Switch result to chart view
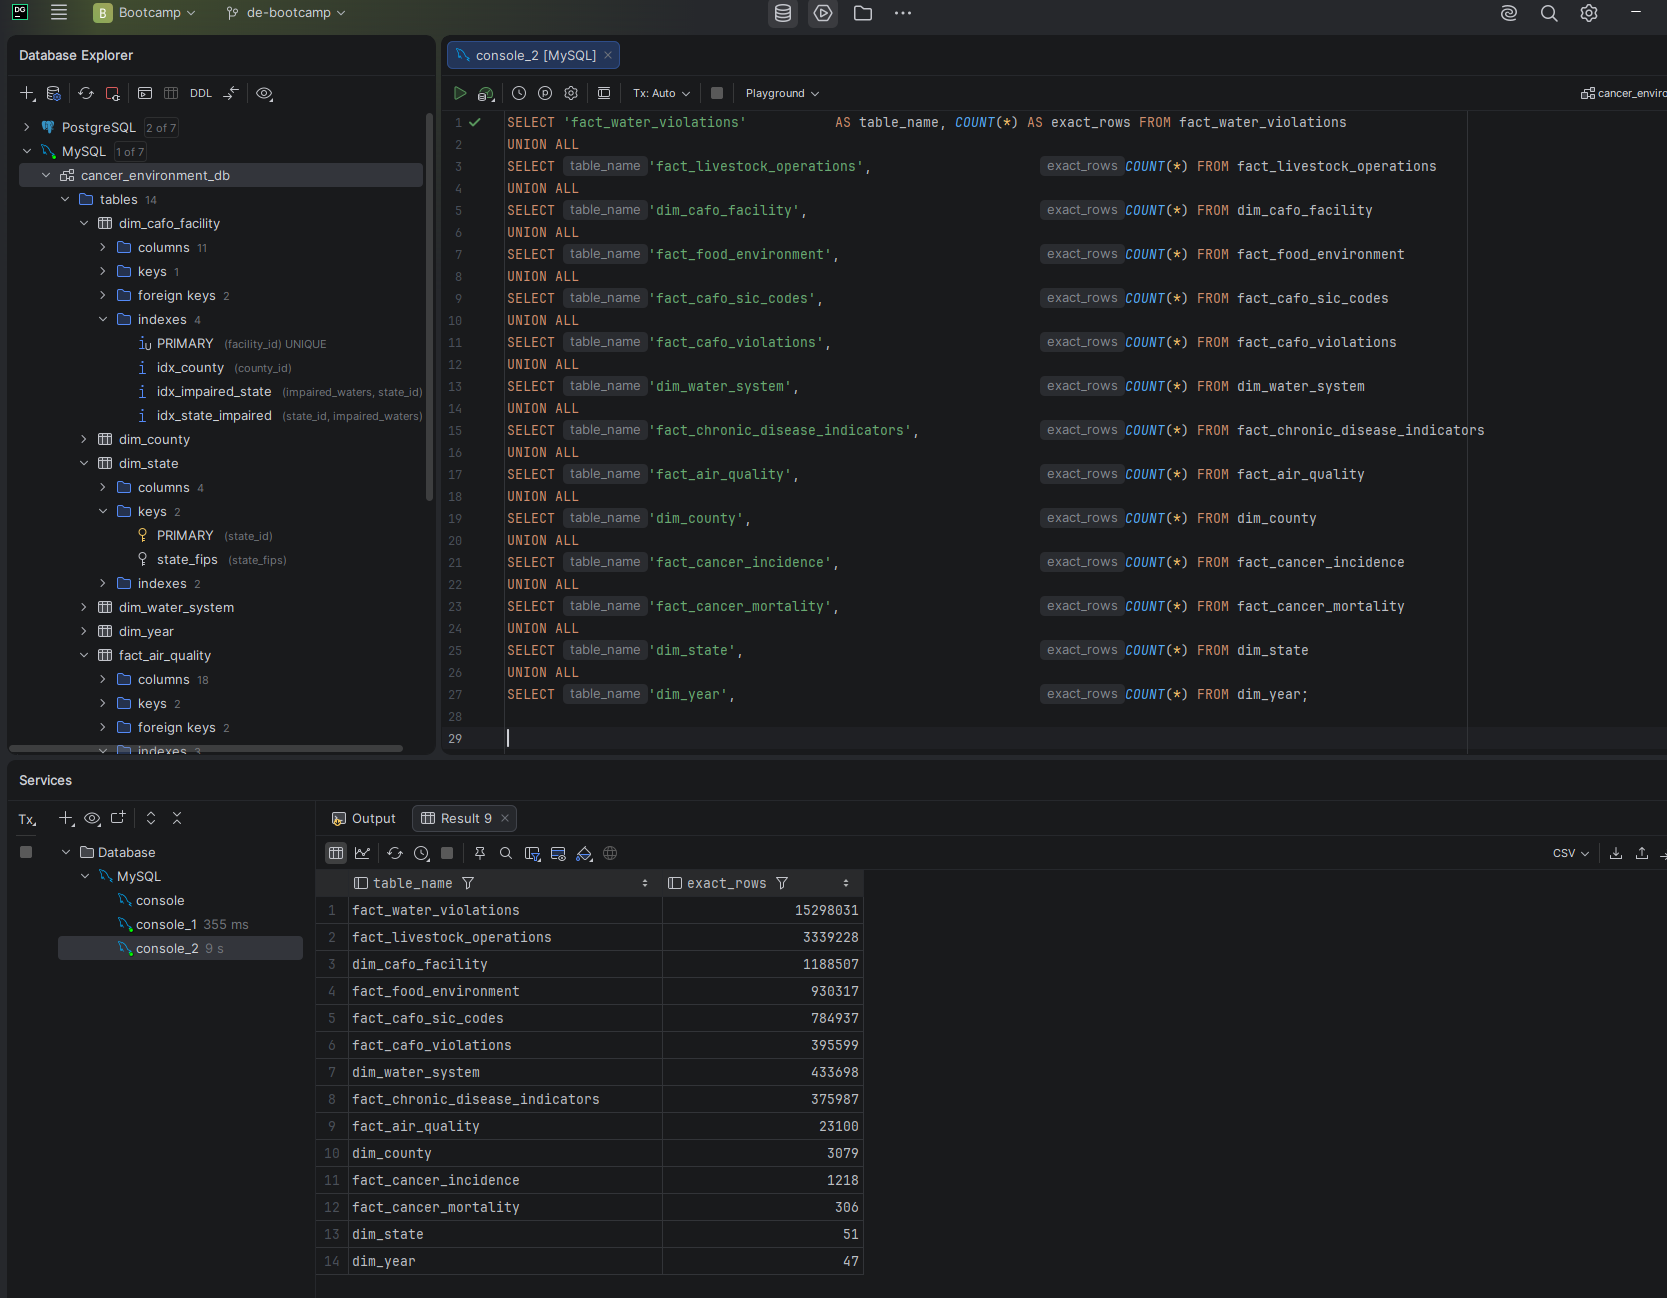Viewport: 1667px width, 1298px height. tap(362, 853)
